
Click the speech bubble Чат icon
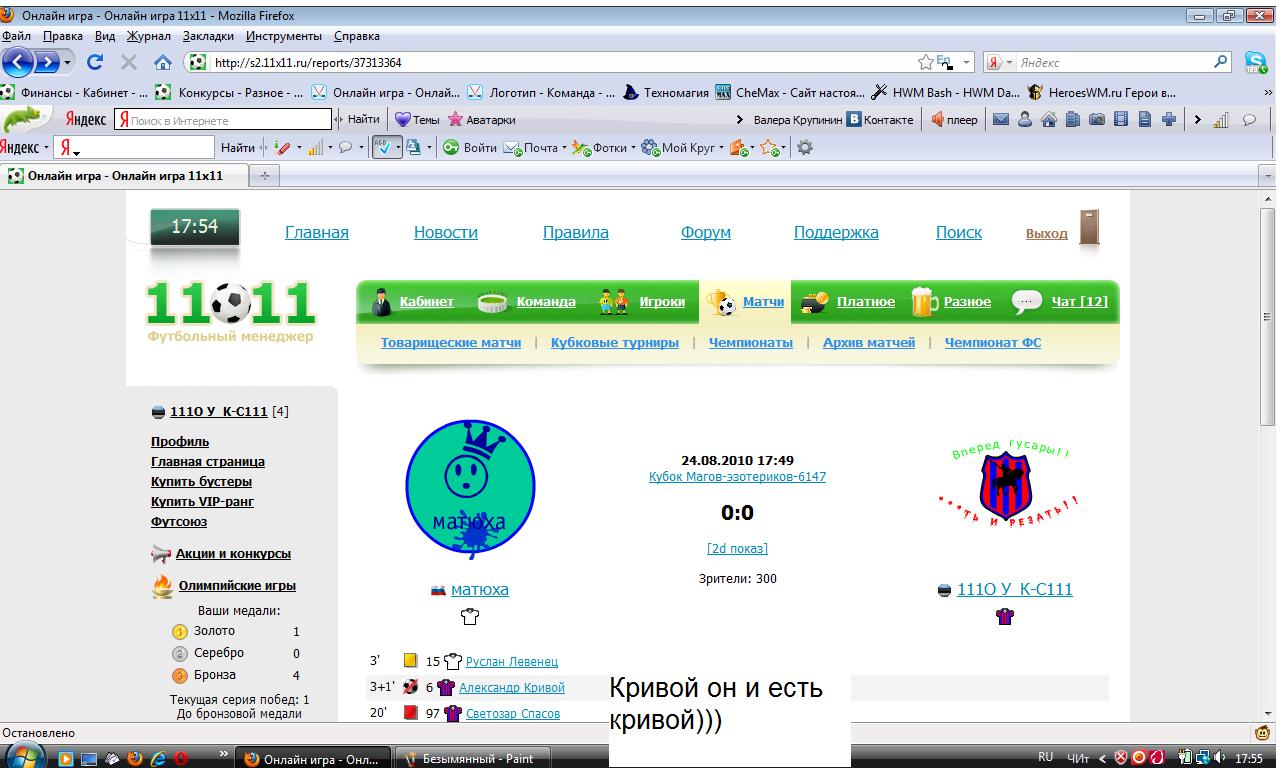[x=1027, y=301]
